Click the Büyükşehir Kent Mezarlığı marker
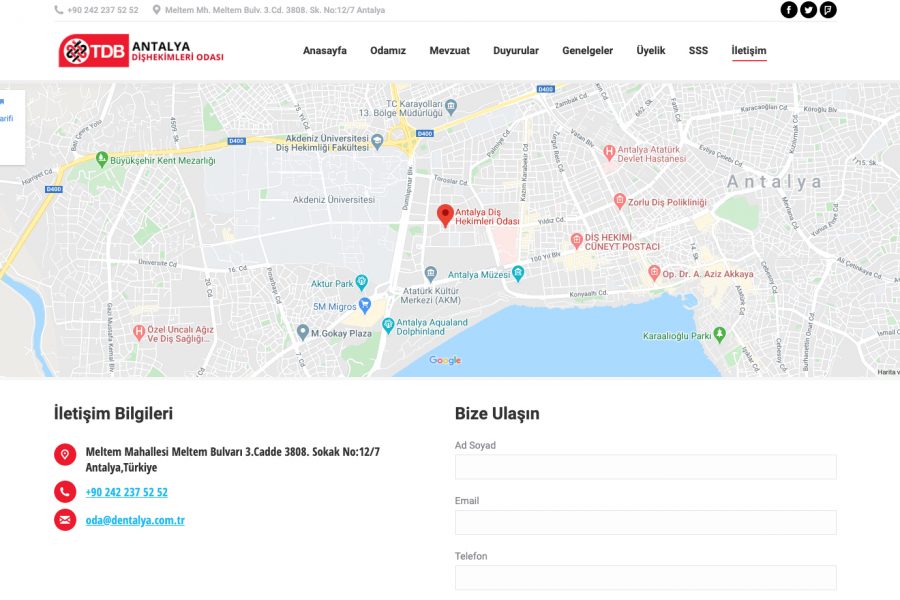Viewport: 900px width, 600px height. pos(101,160)
